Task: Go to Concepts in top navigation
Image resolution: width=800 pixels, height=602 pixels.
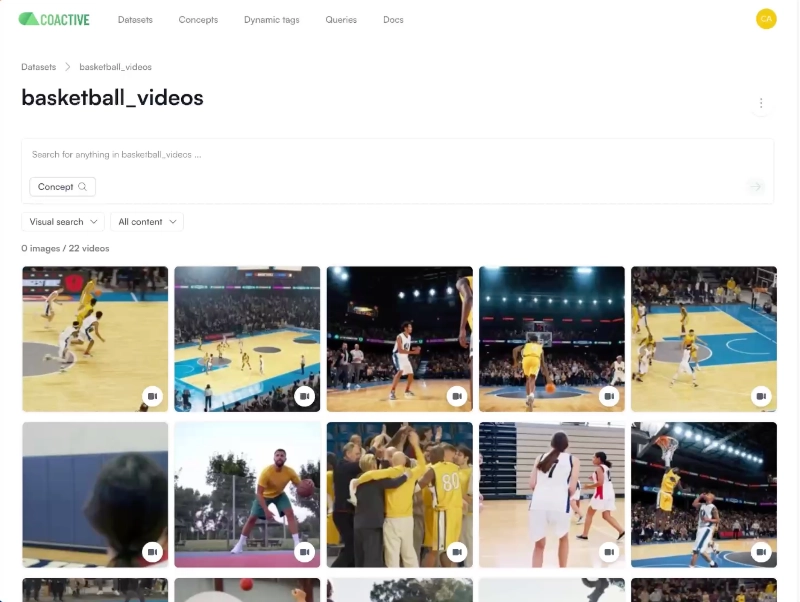Action: [198, 20]
